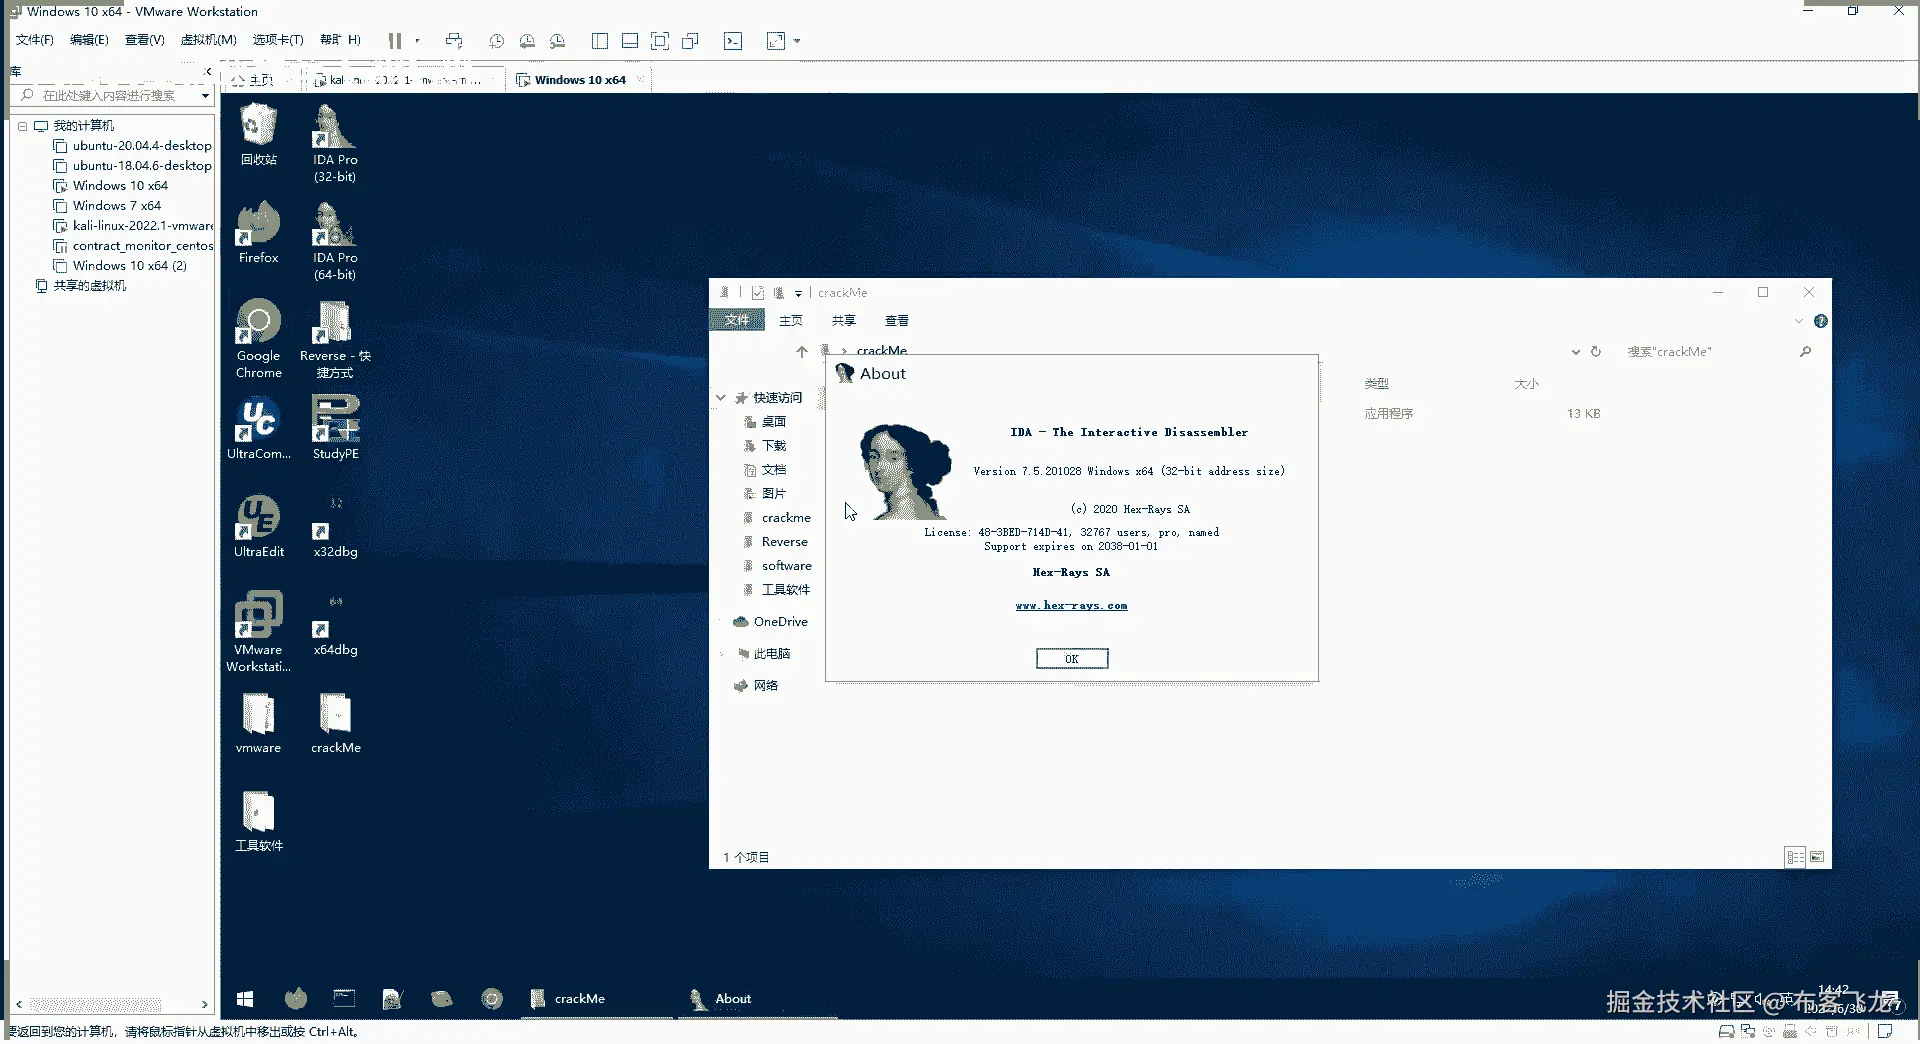Select ubuntu-20.04.4-desktop in the VM library
This screenshot has width=1920, height=1044.
[132, 146]
